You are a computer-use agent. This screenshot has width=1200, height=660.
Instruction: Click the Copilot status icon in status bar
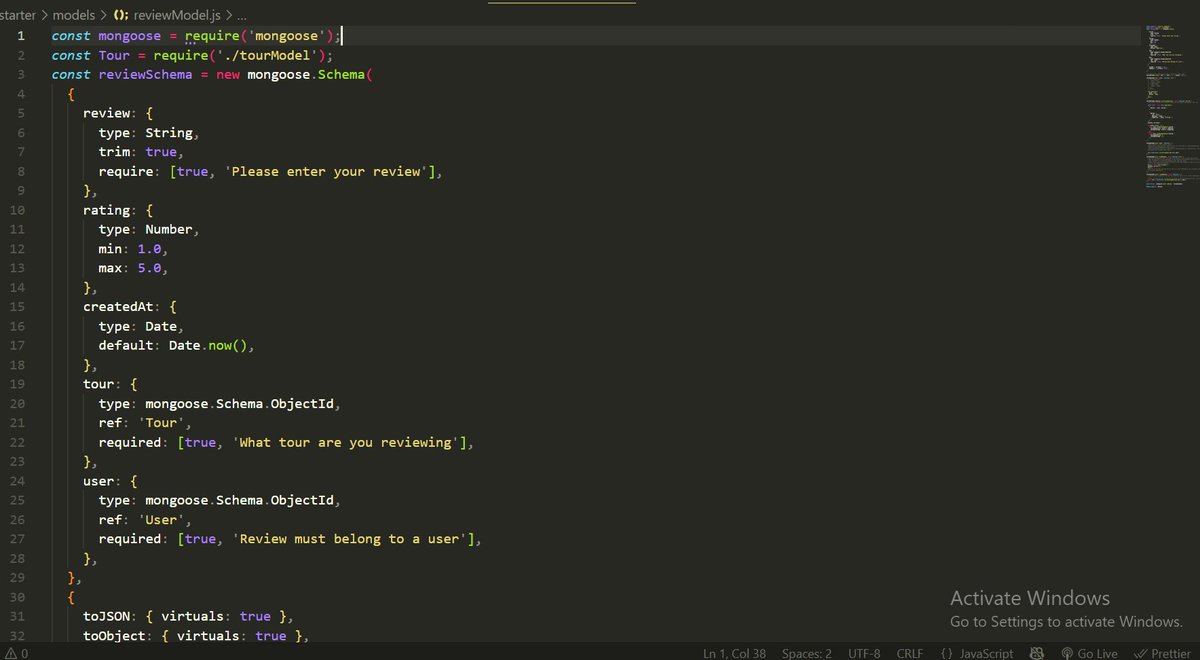tap(1037, 653)
